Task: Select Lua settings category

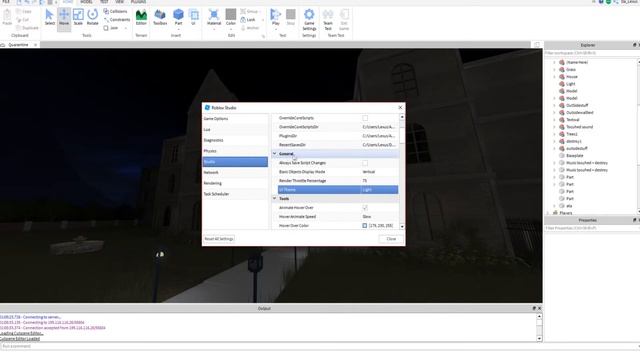Action: click(x=235, y=129)
